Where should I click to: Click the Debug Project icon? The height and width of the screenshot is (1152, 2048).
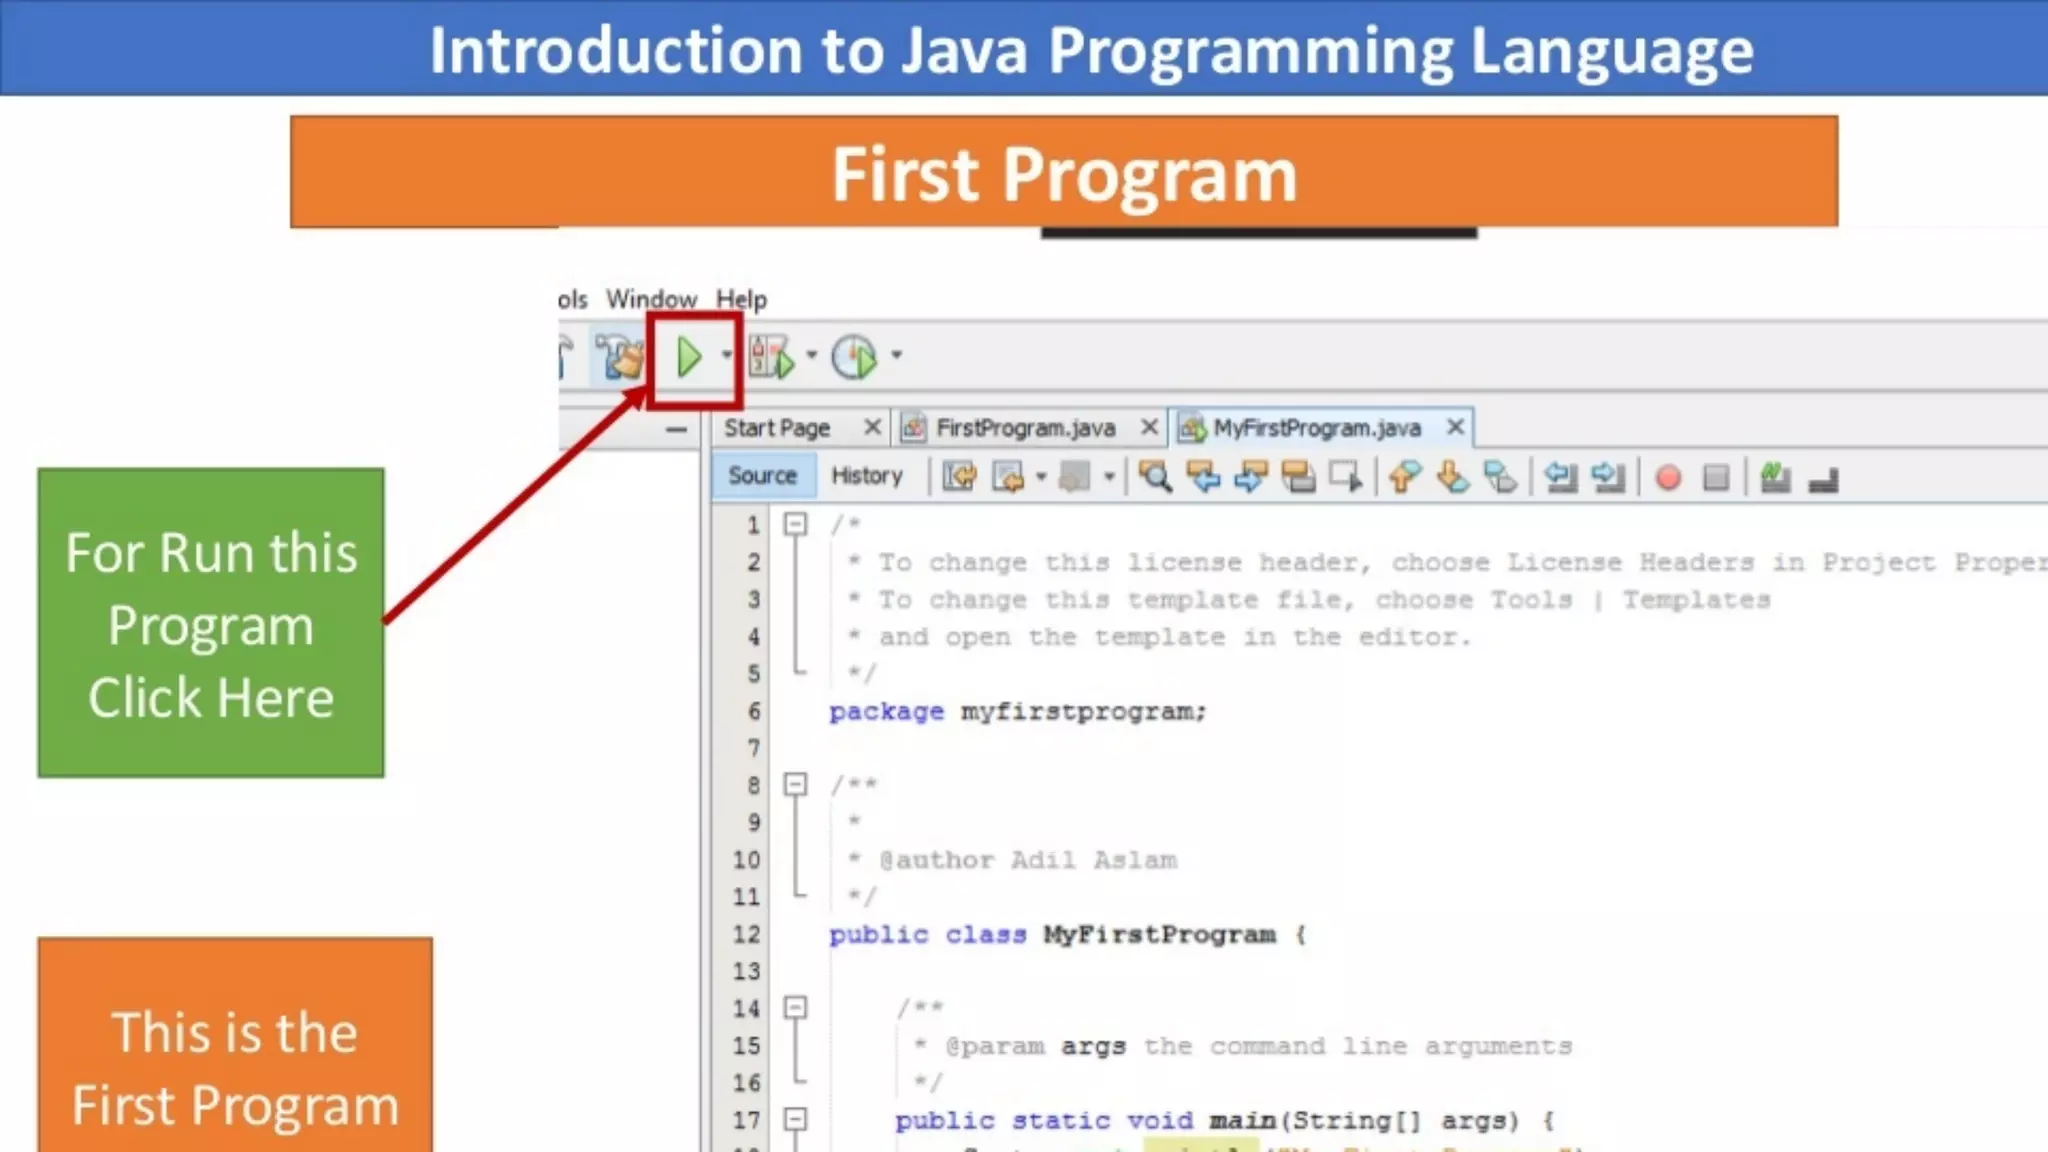pos(771,357)
